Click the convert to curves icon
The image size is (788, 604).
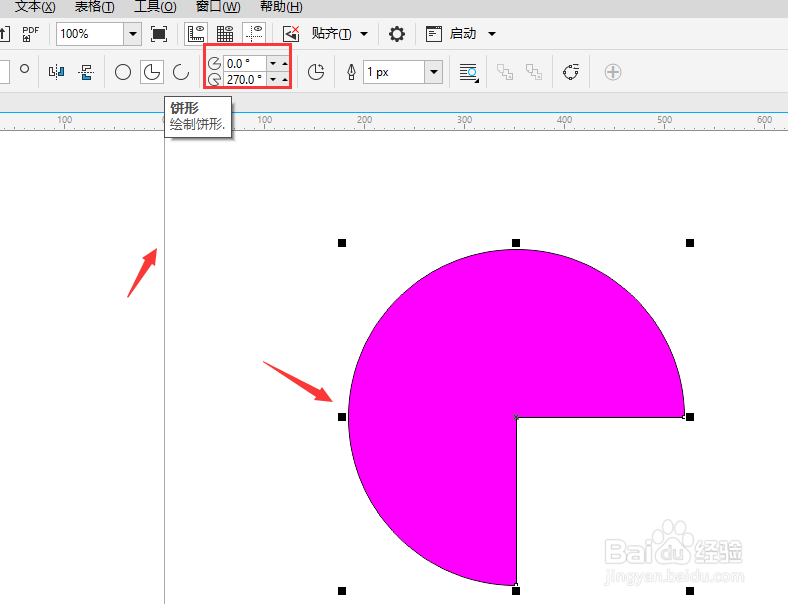[x=571, y=72]
